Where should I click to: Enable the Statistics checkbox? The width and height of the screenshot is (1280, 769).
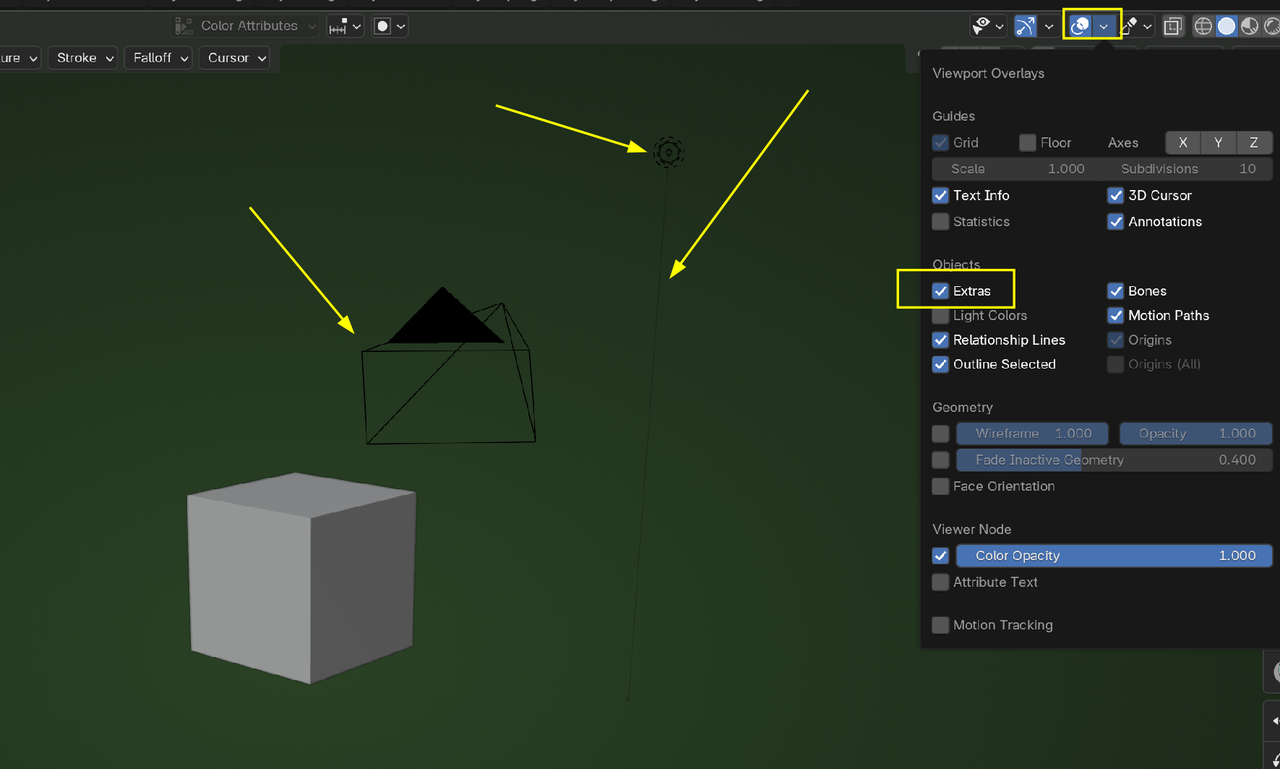tap(940, 222)
